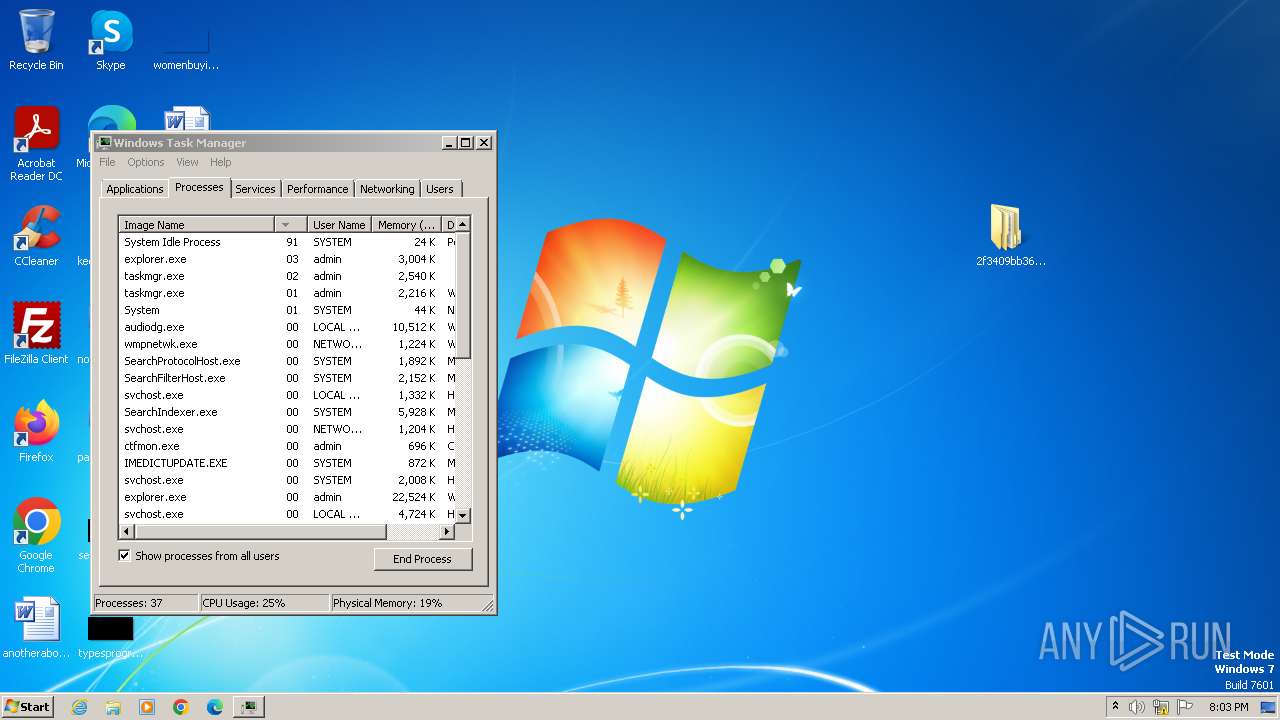
Task: Open File Explorer from taskbar
Action: click(x=113, y=707)
